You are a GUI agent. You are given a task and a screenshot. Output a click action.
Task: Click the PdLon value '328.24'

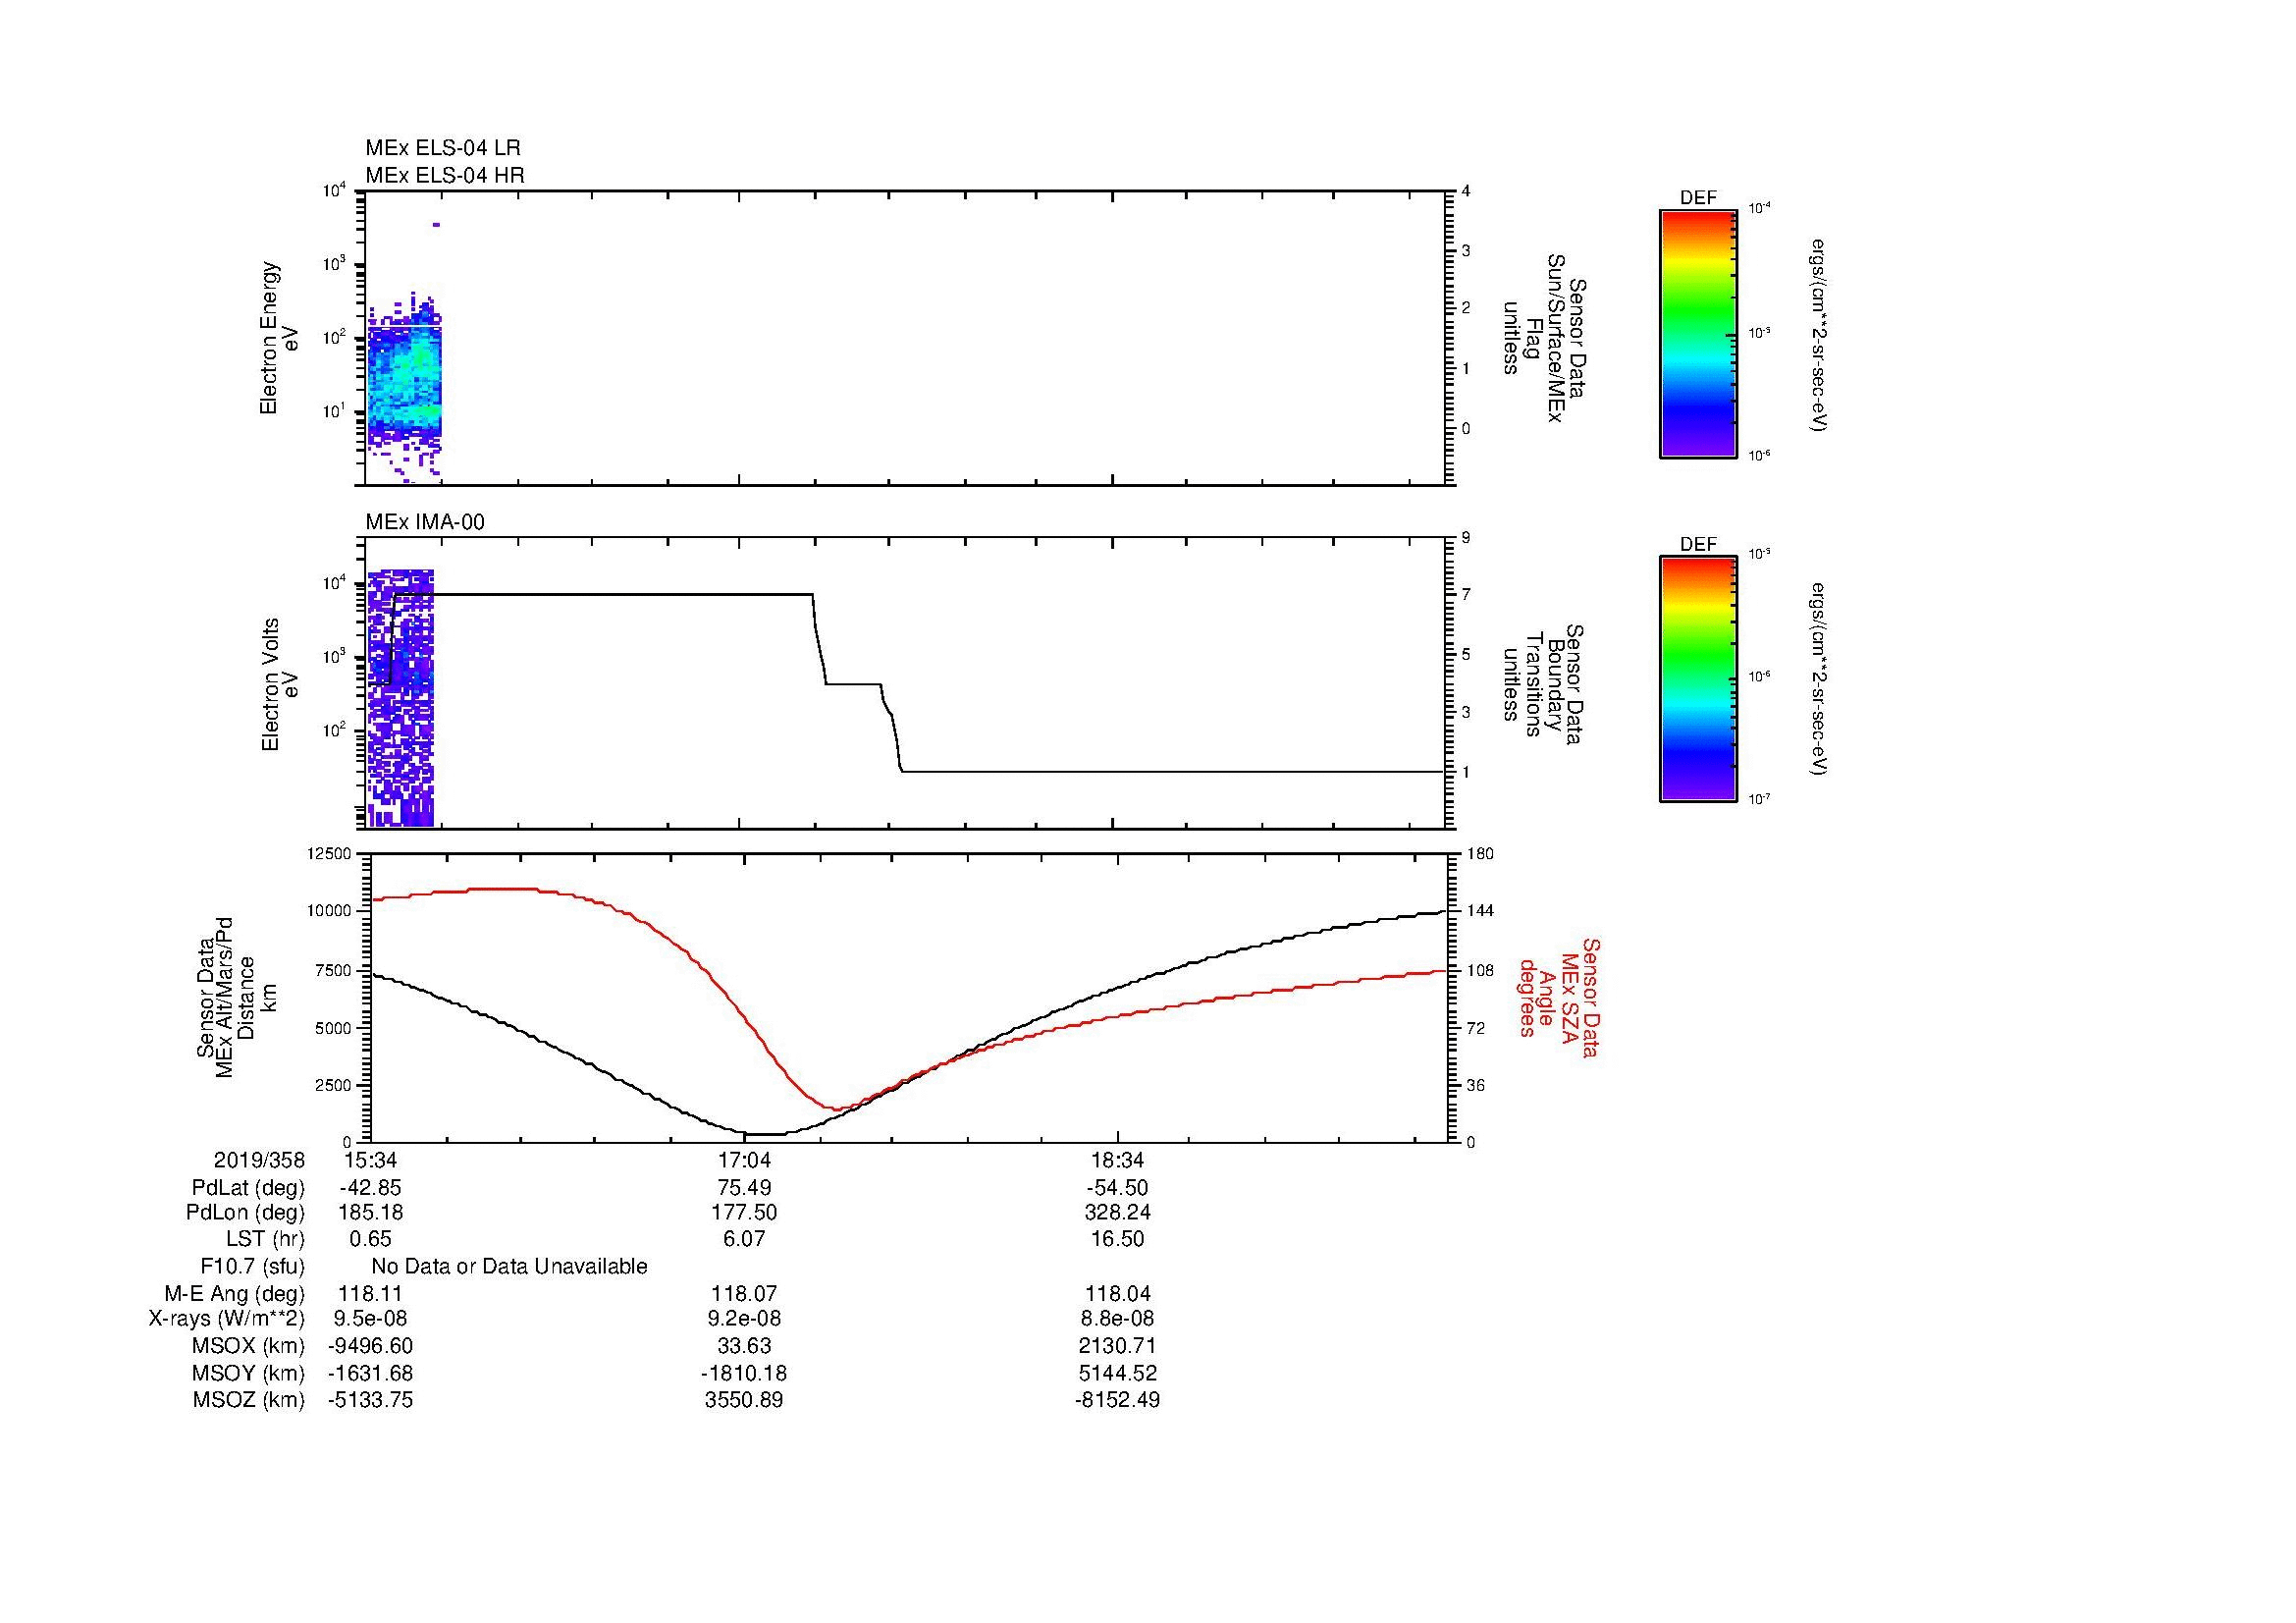point(1118,1213)
